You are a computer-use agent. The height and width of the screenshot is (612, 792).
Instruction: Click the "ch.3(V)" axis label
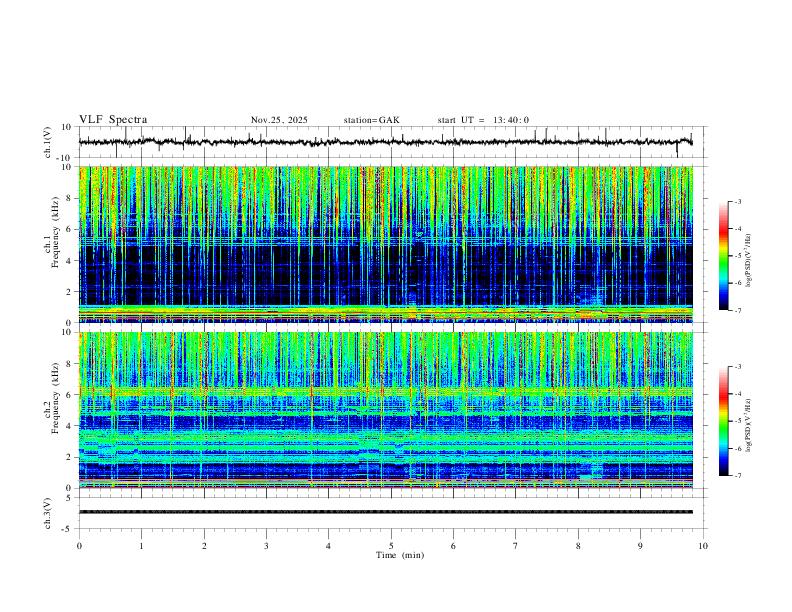click(48, 513)
